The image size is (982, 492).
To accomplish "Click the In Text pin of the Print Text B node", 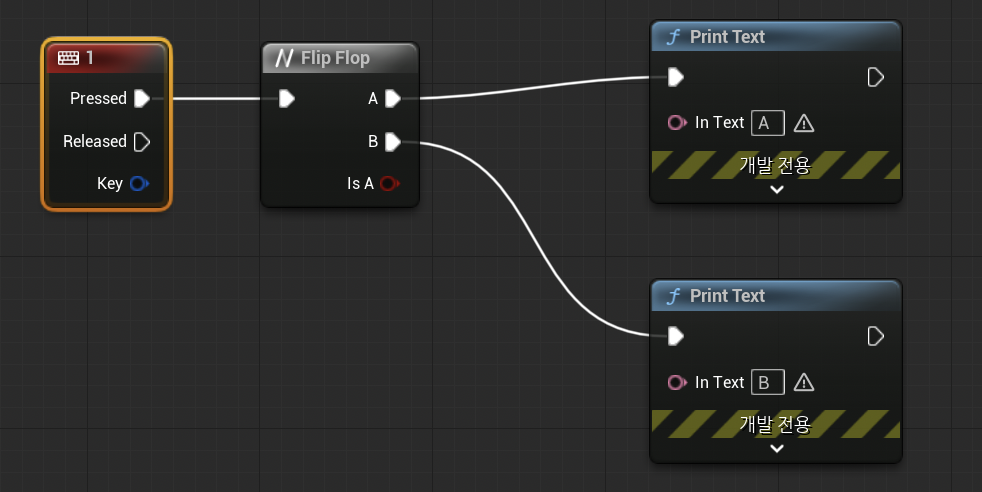I will [677, 382].
